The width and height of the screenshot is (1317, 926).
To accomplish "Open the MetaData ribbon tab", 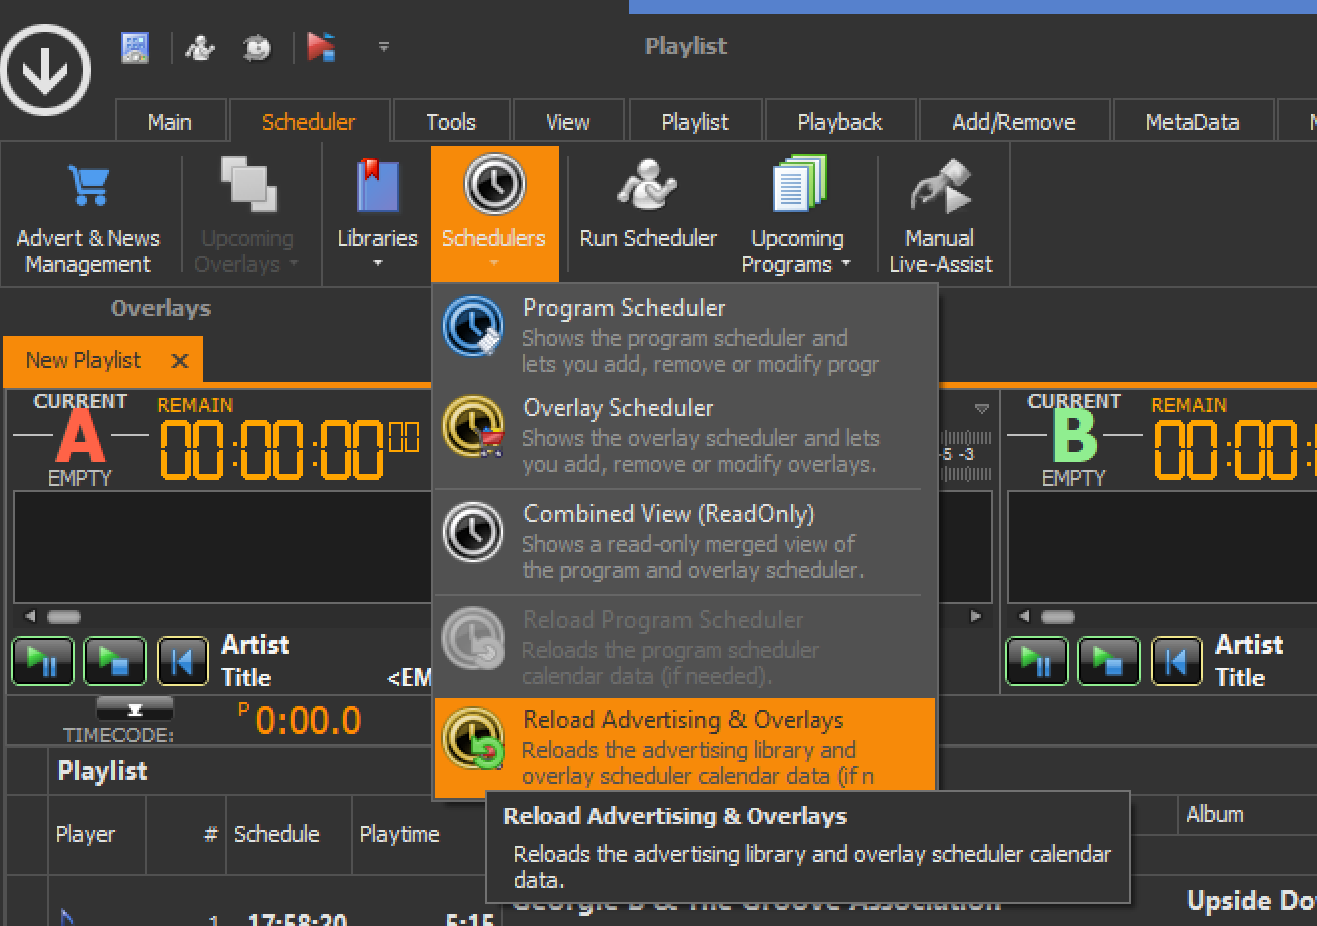I will 1191,122.
